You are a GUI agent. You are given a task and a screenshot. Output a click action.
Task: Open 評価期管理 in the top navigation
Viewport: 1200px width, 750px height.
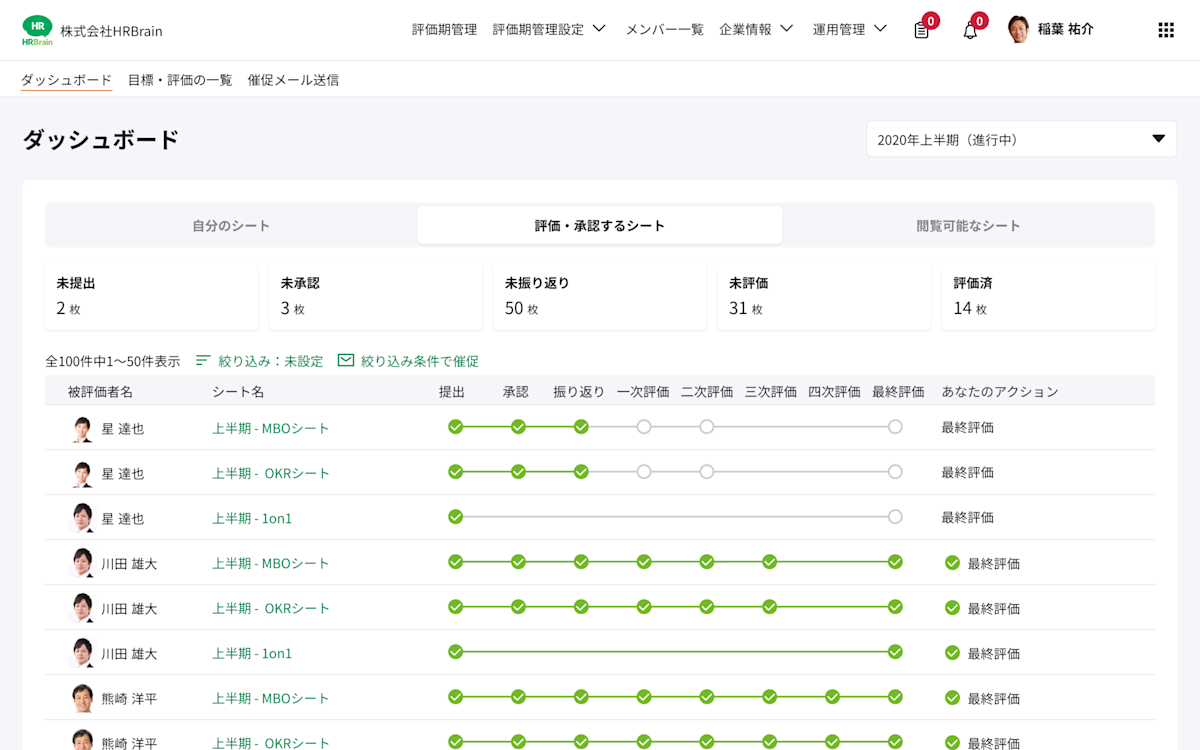coord(444,30)
